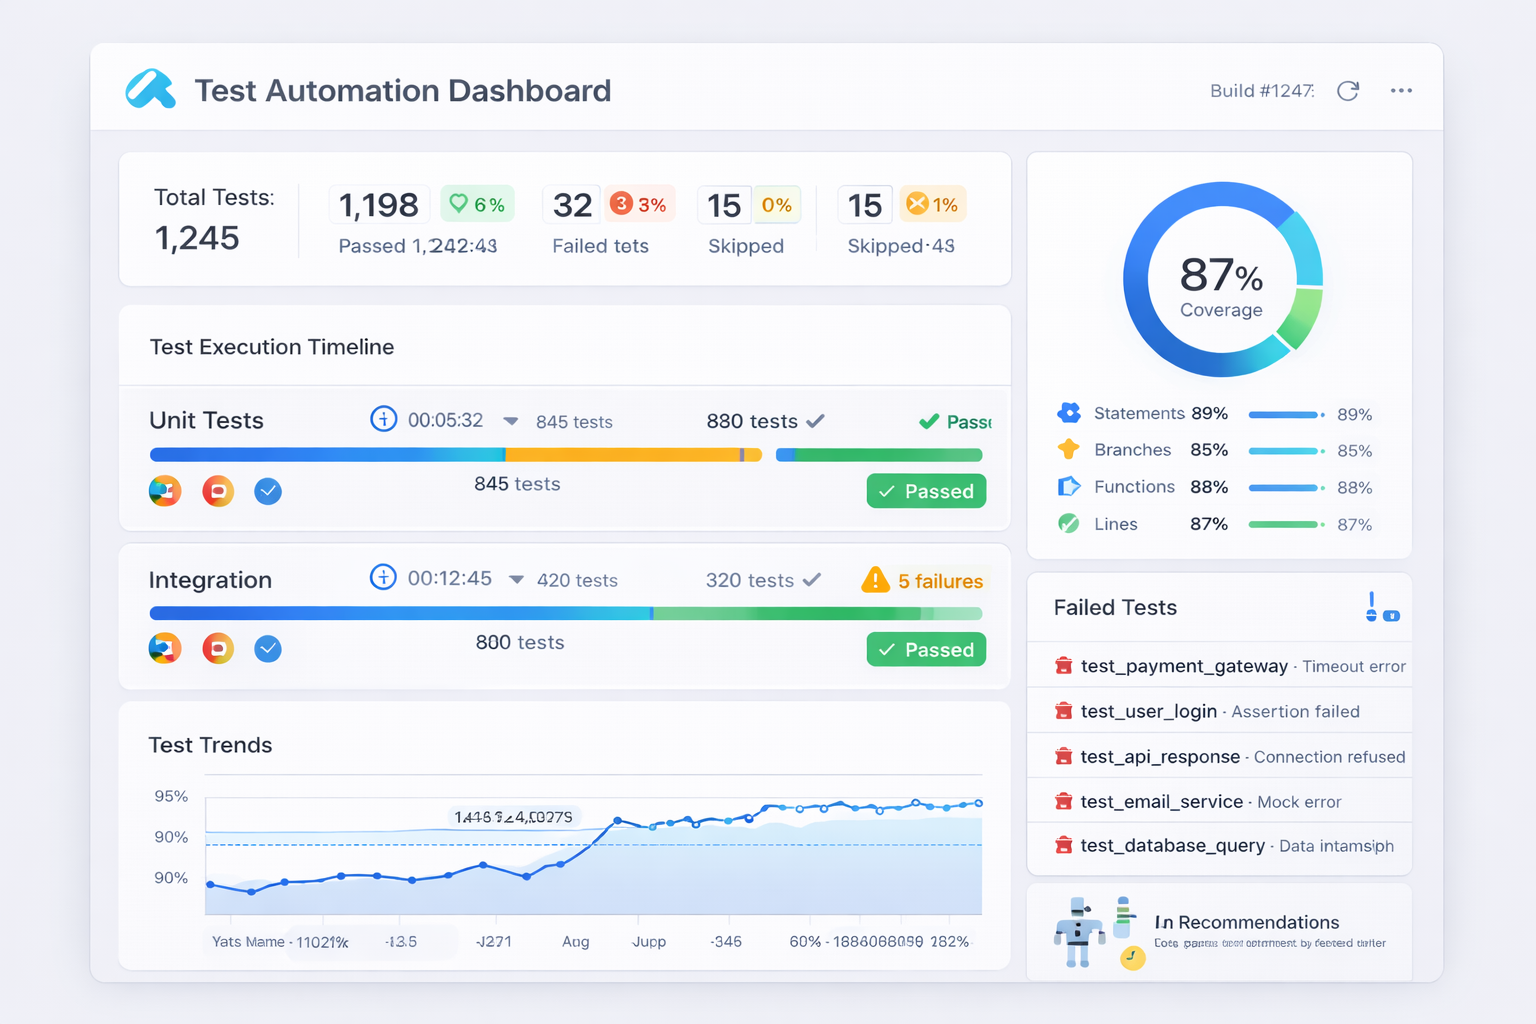
Task: Click the robot icon in Recommendations panel
Action: click(1082, 932)
